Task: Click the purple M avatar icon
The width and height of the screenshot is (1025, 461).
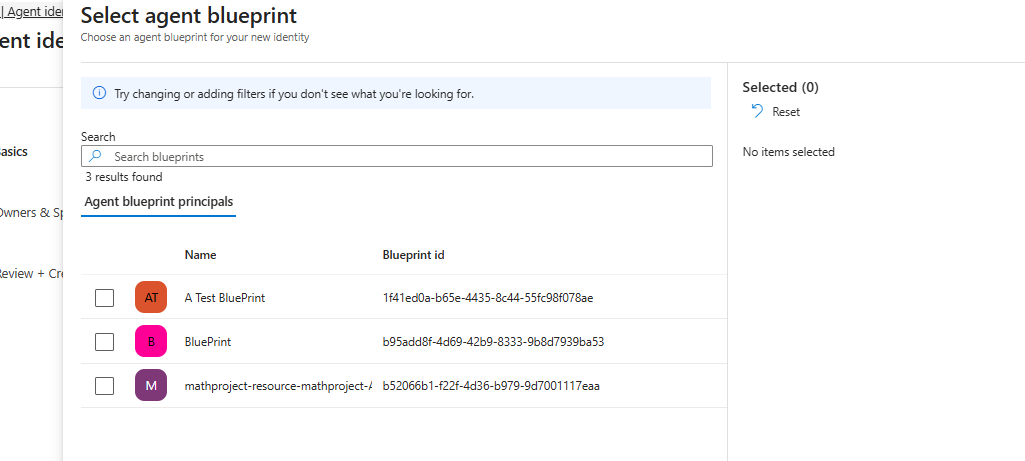Action: pos(151,386)
